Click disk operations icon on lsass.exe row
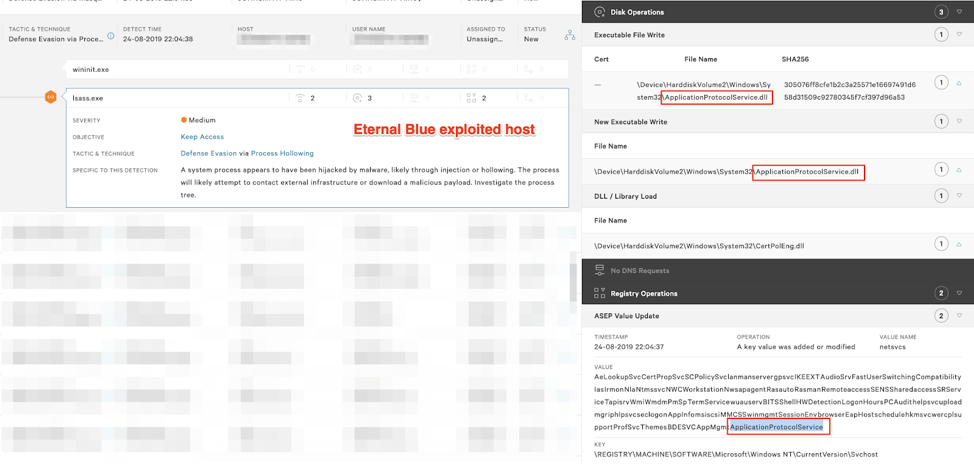The width and height of the screenshot is (974, 464). coord(357,98)
